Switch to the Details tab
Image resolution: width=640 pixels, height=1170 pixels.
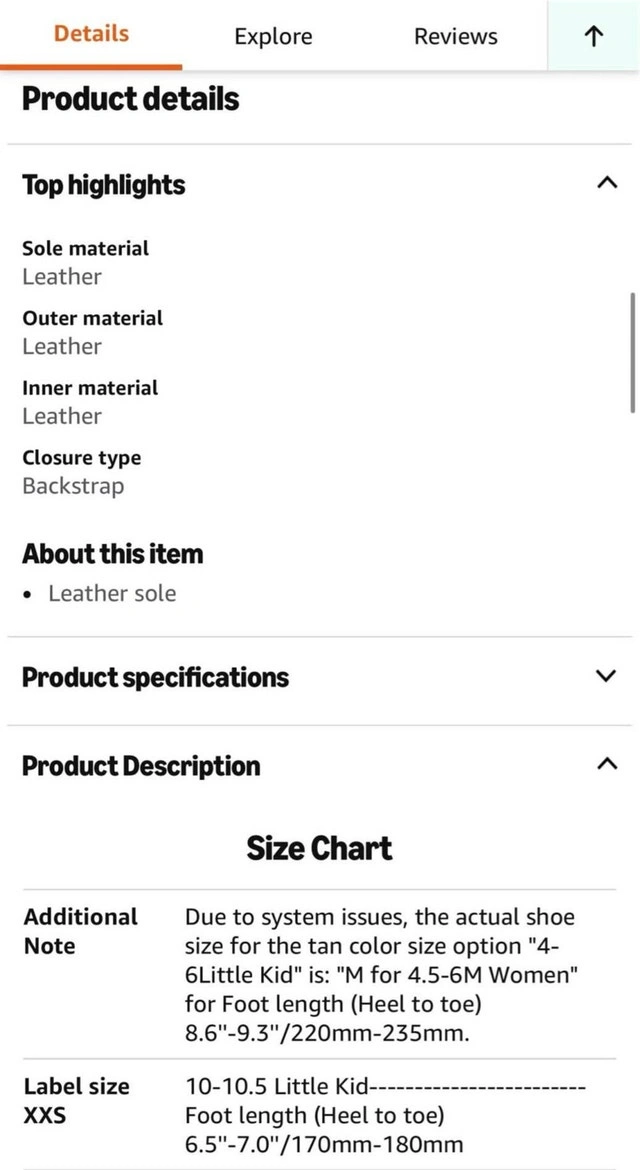pos(91,34)
